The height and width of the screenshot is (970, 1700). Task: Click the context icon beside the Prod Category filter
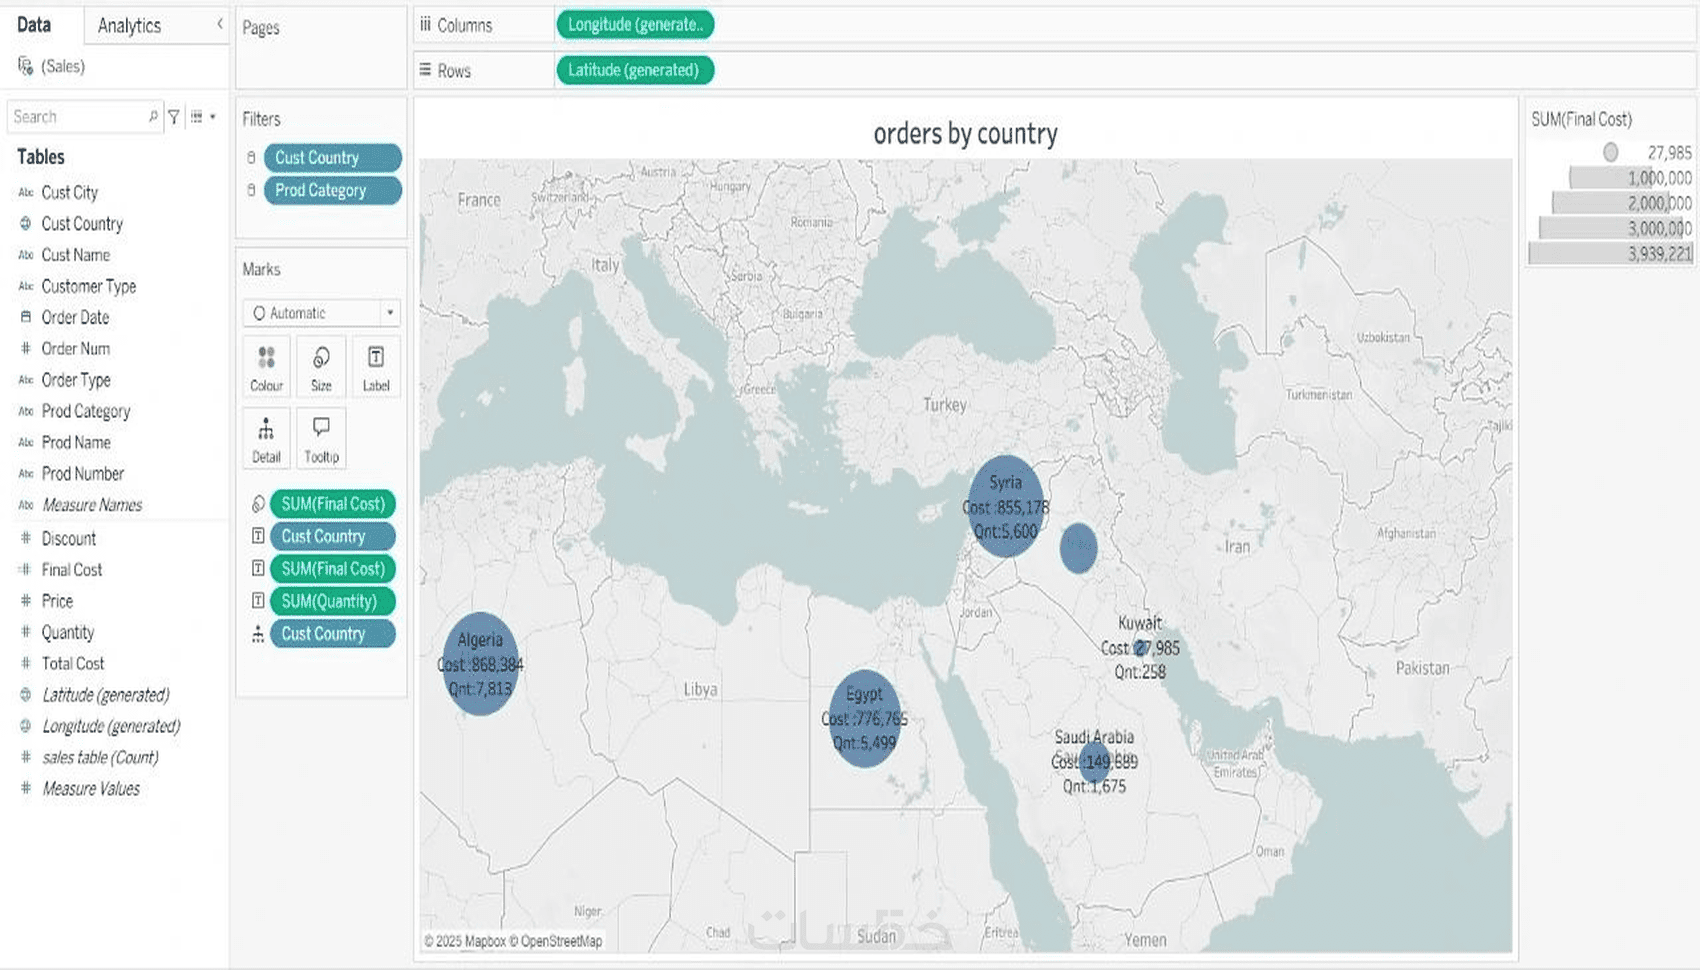(x=251, y=190)
